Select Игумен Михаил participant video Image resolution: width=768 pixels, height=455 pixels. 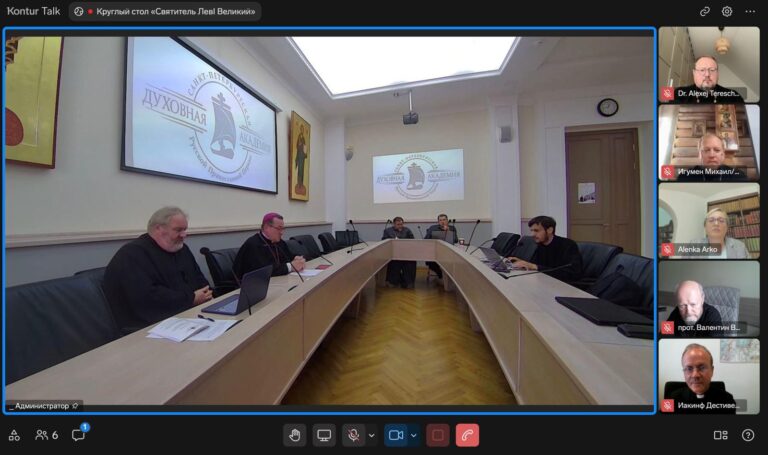709,142
